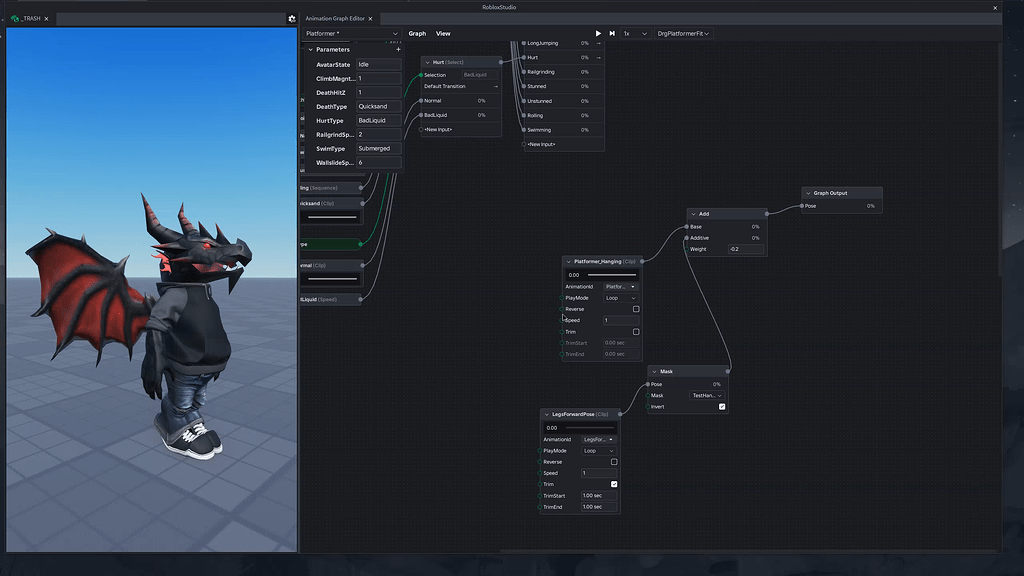Viewport: 1024px width, 576px height.
Task: Click the LongJumping transition arrow
Action: 598,43
